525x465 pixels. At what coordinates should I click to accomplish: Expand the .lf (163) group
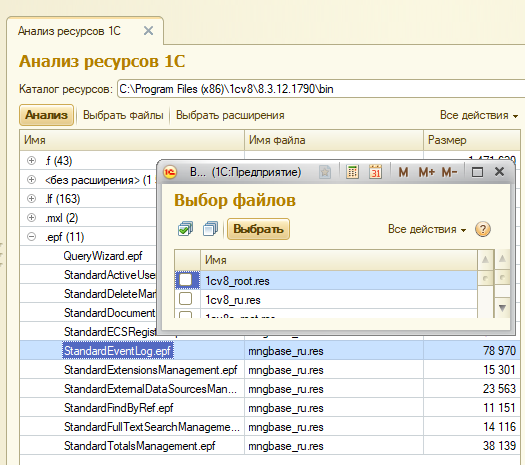point(31,199)
